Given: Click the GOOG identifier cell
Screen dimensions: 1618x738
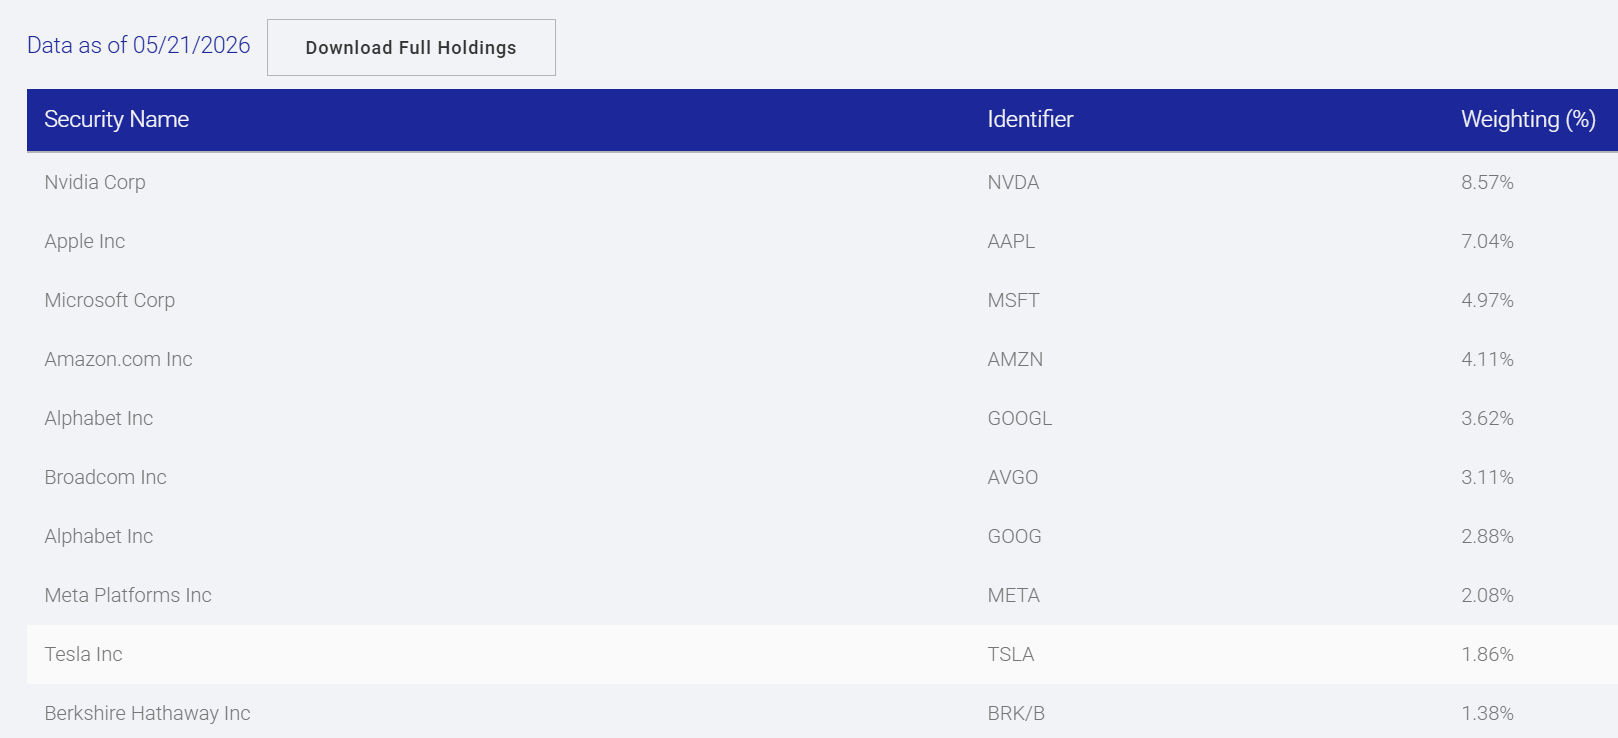Looking at the screenshot, I should [x=1014, y=536].
